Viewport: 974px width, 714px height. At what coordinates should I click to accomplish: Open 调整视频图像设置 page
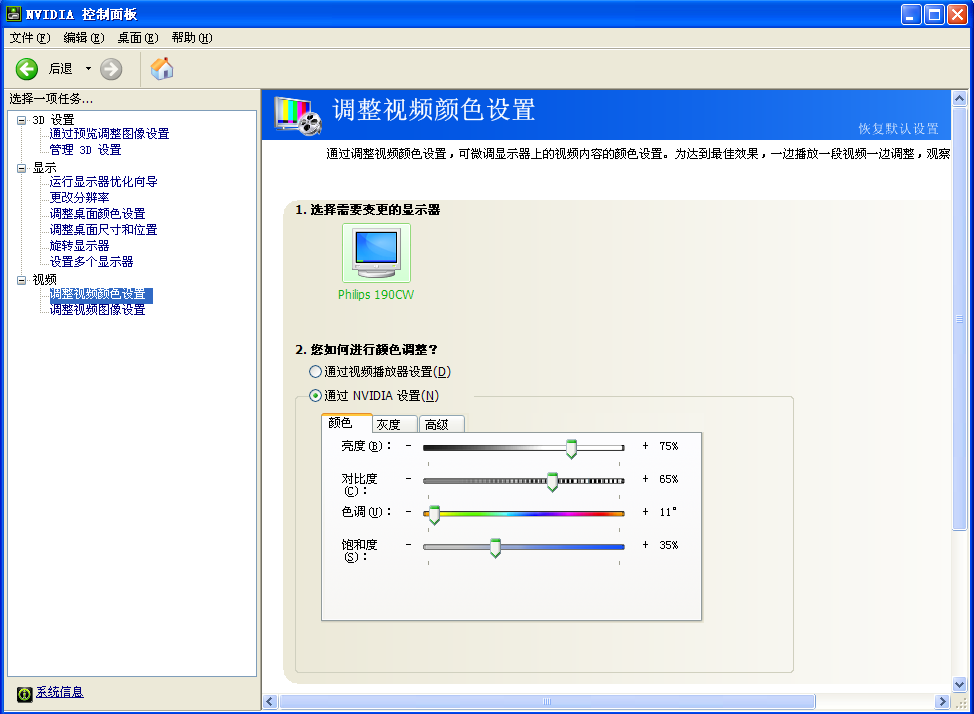(x=98, y=310)
